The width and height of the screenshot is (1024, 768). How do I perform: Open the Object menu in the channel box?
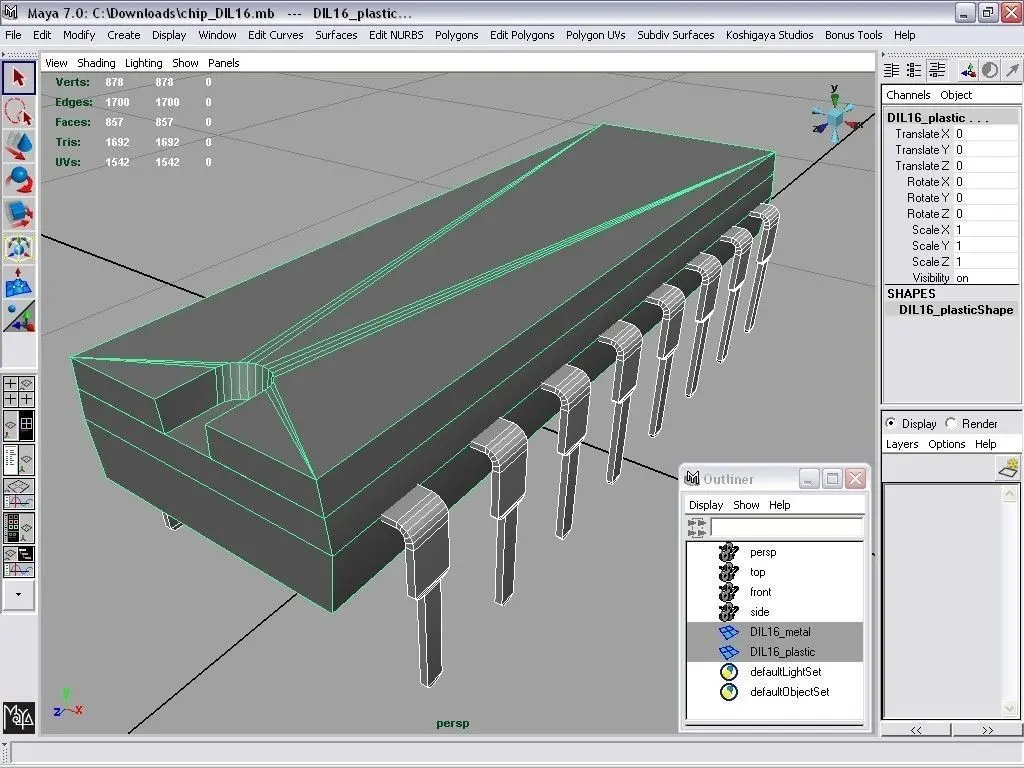point(956,95)
